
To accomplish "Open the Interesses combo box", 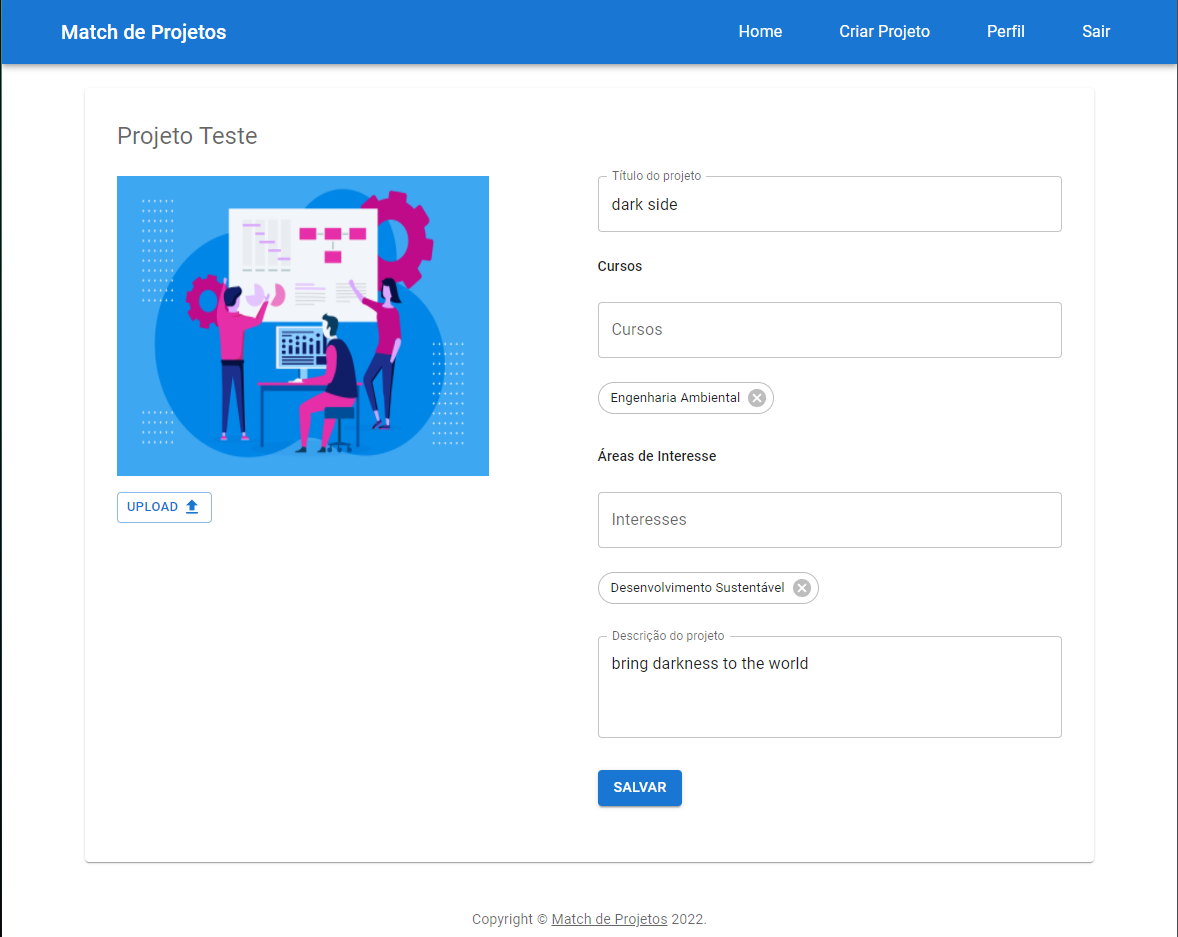I will pyautogui.click(x=829, y=520).
